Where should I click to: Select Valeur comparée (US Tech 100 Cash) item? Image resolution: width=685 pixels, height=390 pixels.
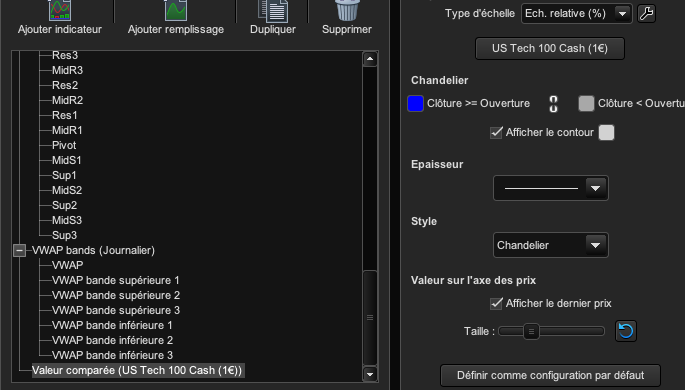pos(137,371)
